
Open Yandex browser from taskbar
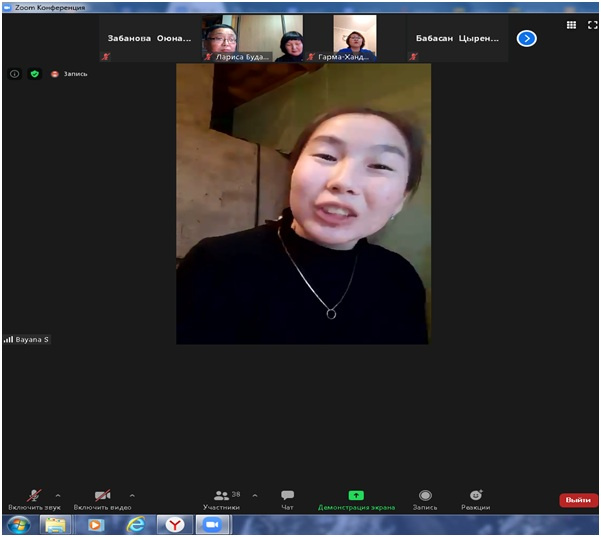click(x=174, y=524)
